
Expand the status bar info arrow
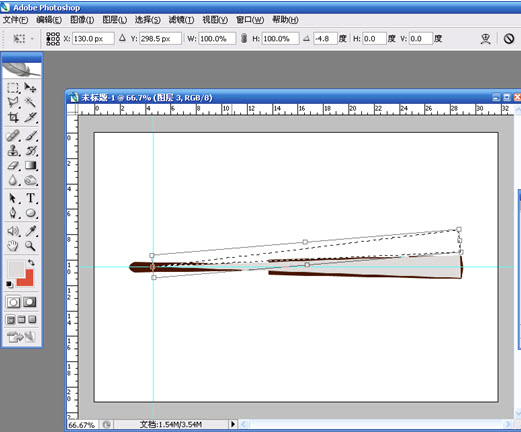pyautogui.click(x=233, y=424)
